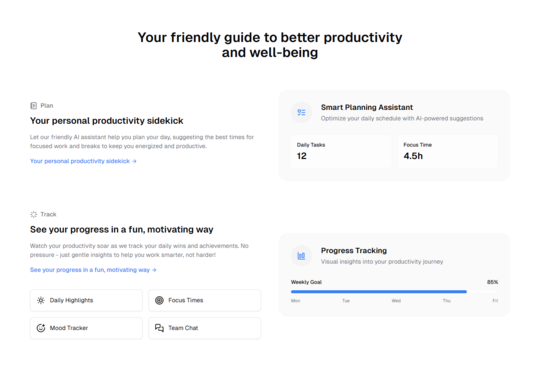Click the 85% weekly goal label
The height and width of the screenshot is (369, 540).
pyautogui.click(x=492, y=282)
